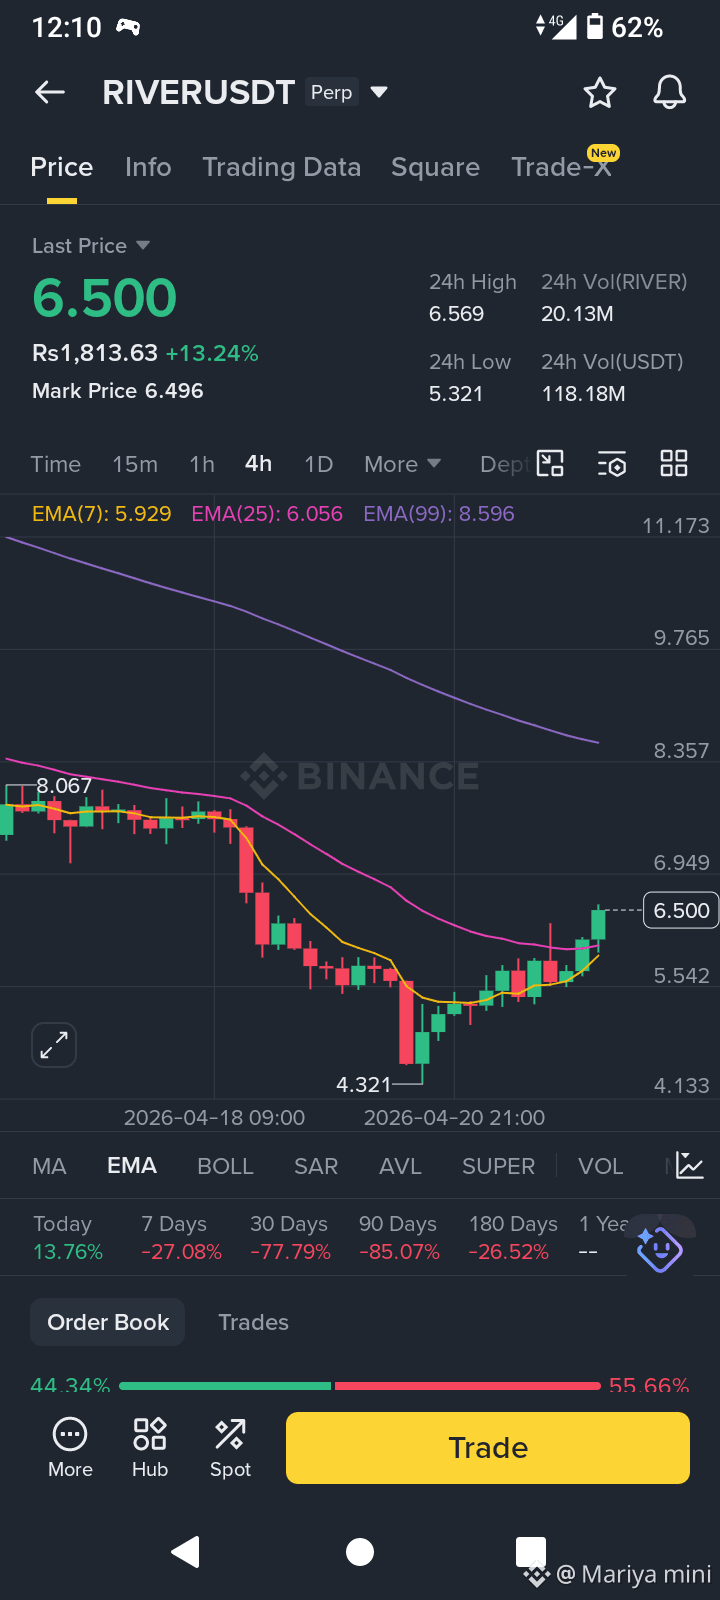
Task: Tap Android recent apps button
Action: (530, 1552)
